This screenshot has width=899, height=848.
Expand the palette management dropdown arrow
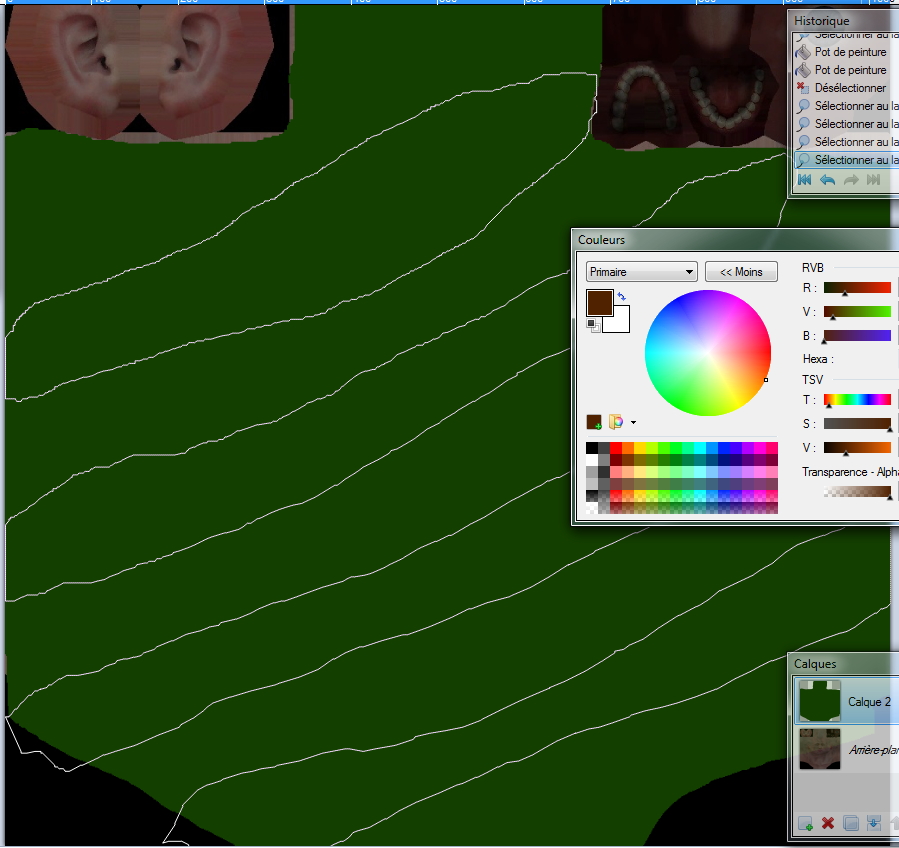click(x=633, y=423)
